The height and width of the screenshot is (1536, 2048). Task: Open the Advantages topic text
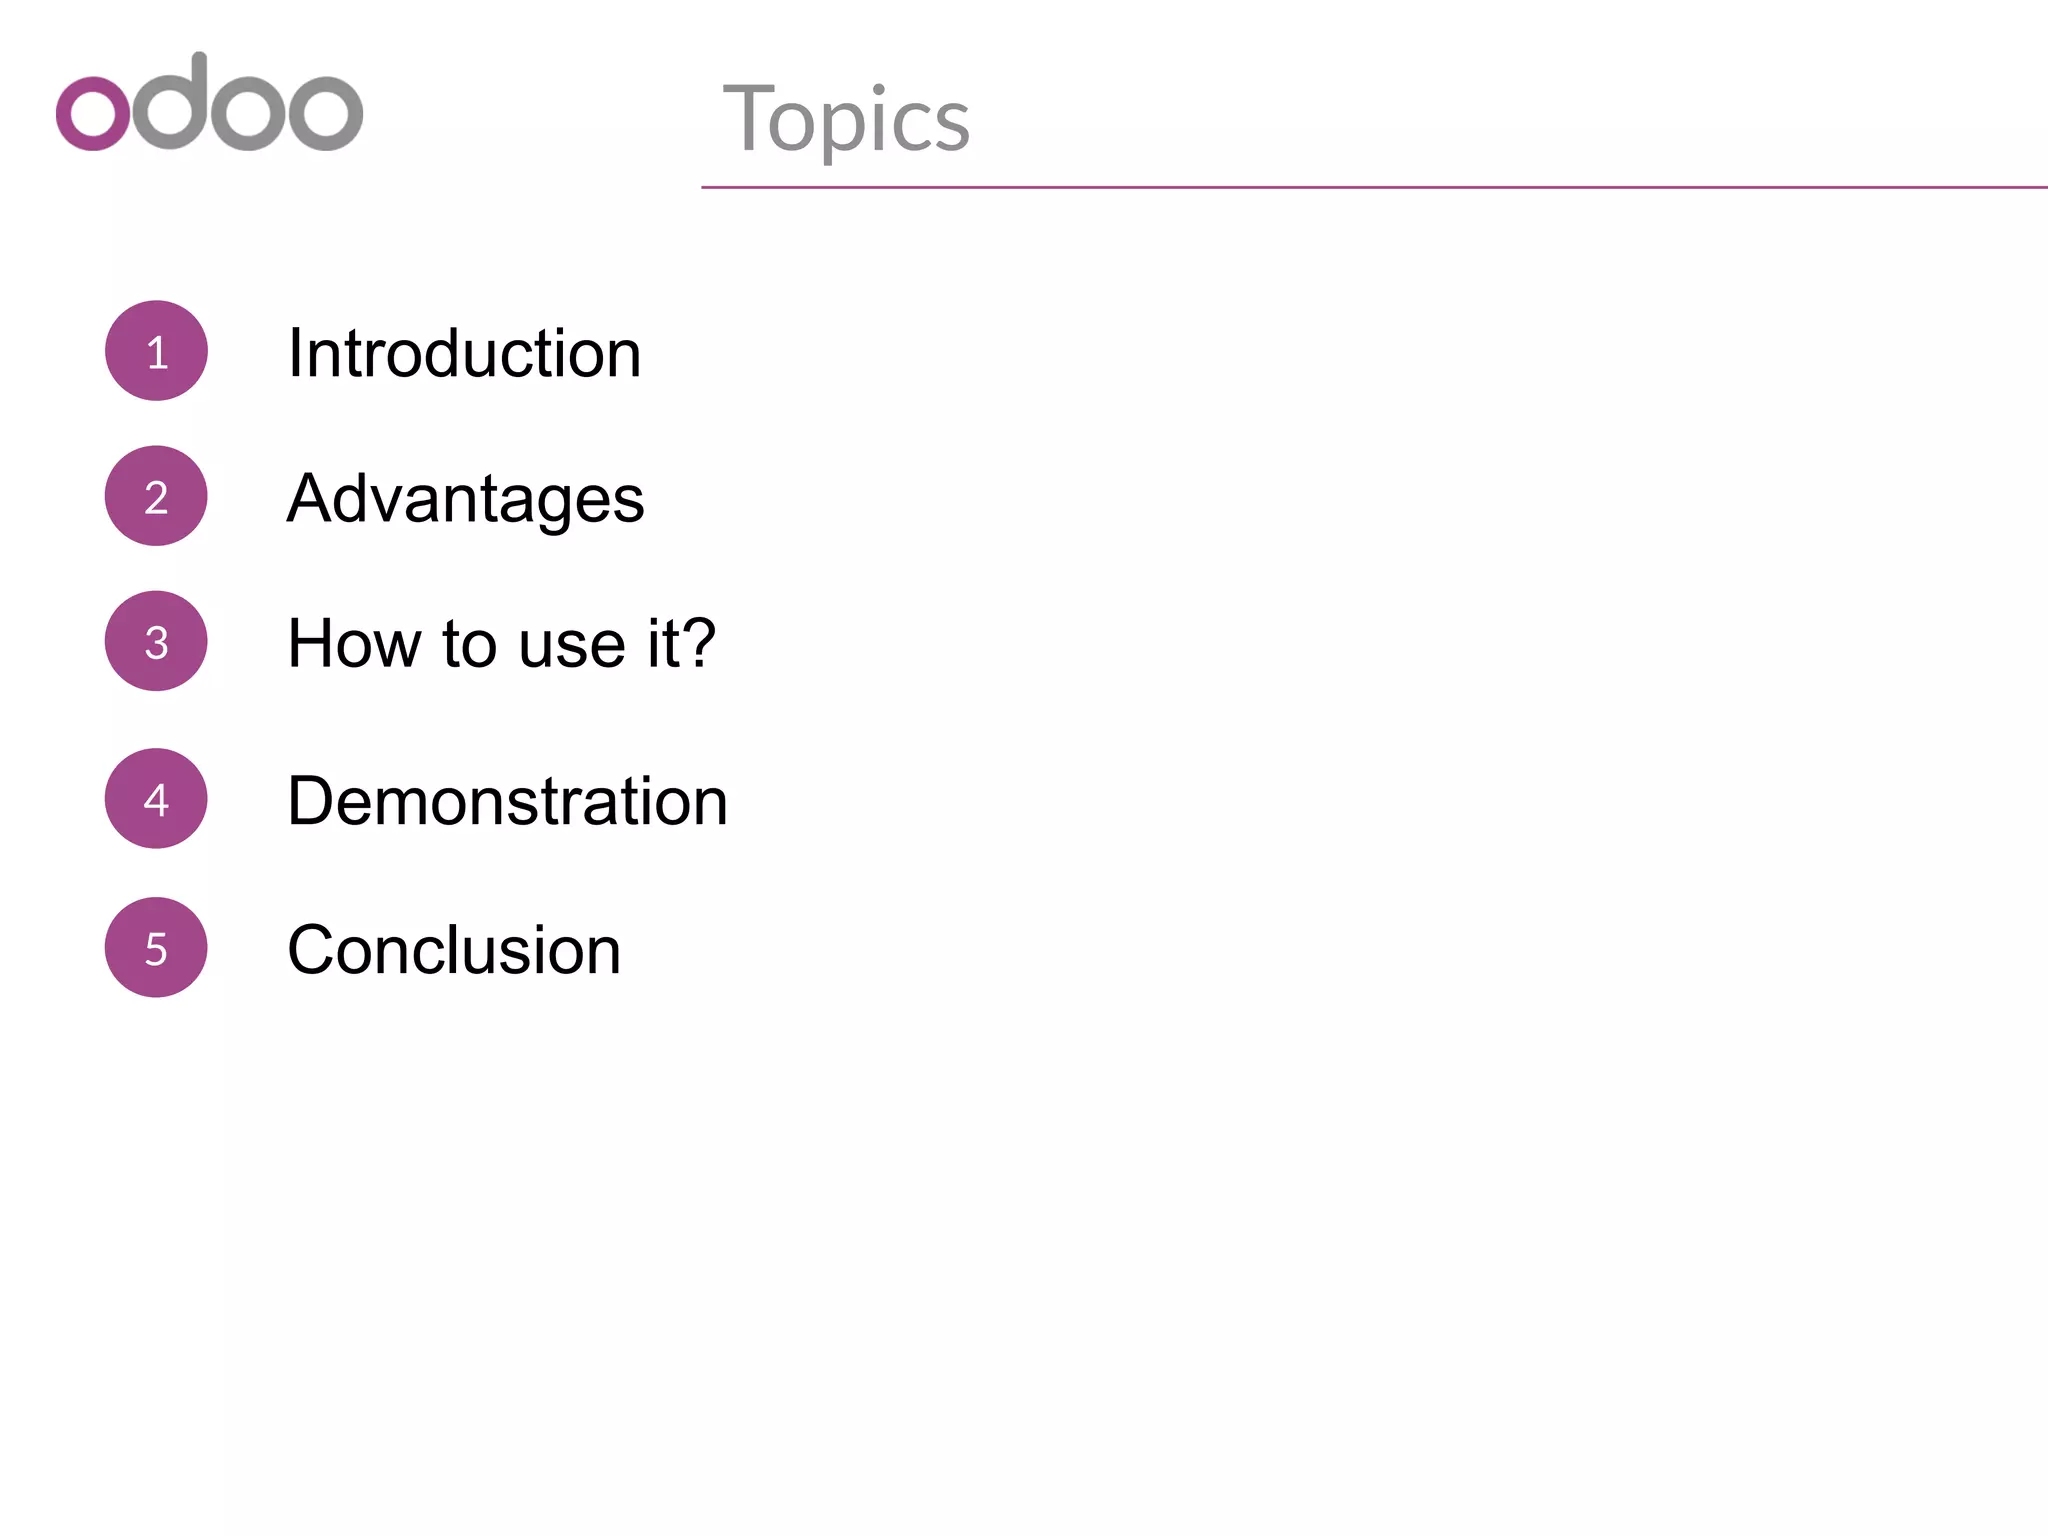coord(466,499)
